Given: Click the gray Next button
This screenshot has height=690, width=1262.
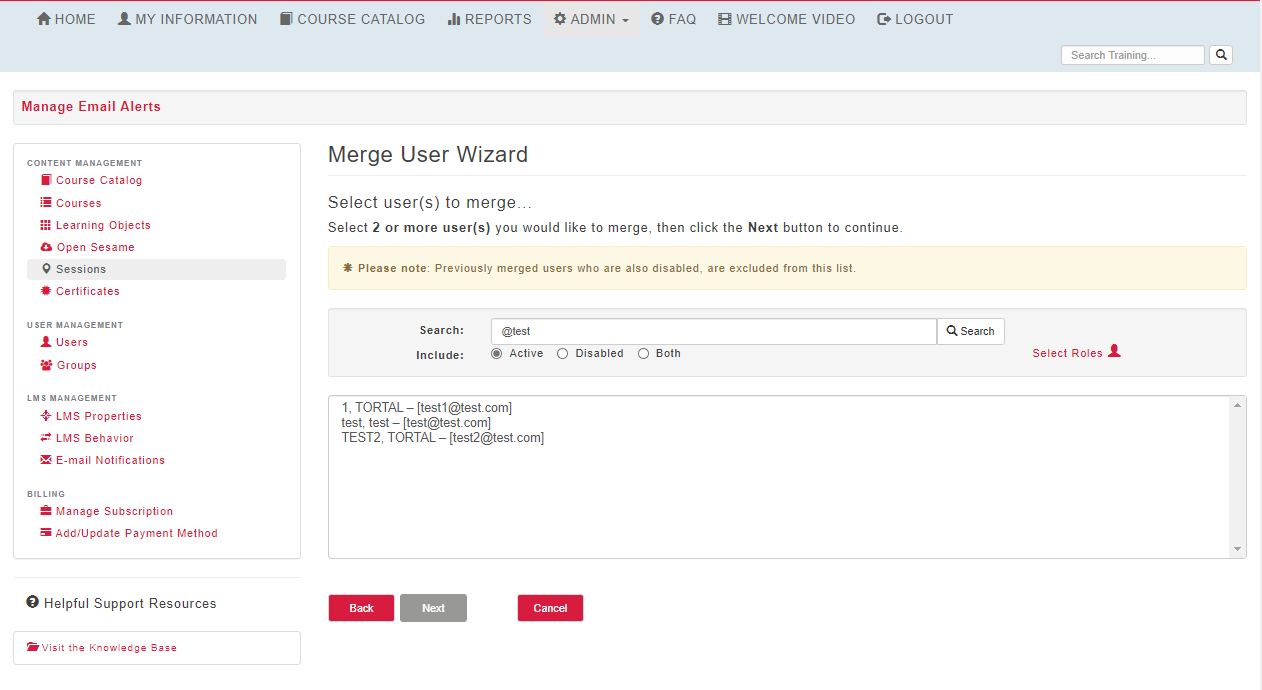Looking at the screenshot, I should coord(433,608).
